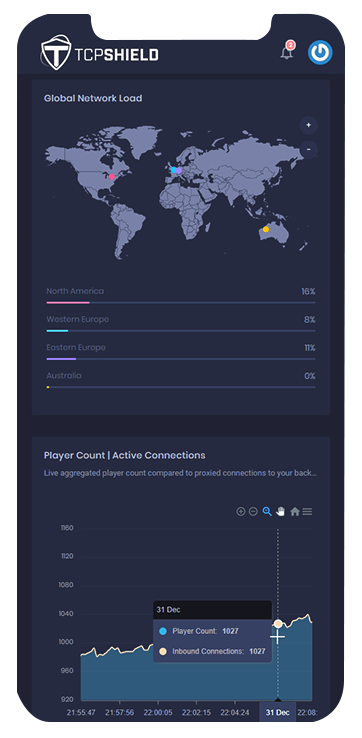
Task: Click chart zoom-out minus circle icon
Action: click(x=253, y=511)
